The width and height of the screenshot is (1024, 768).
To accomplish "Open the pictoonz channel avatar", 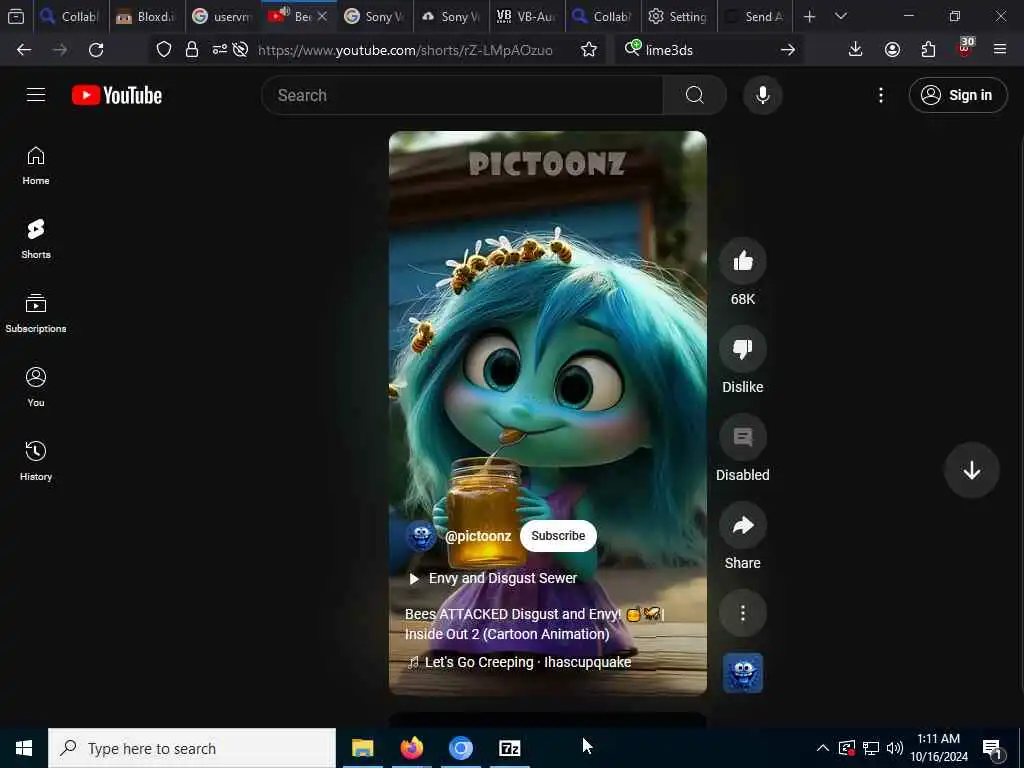I will tap(421, 536).
